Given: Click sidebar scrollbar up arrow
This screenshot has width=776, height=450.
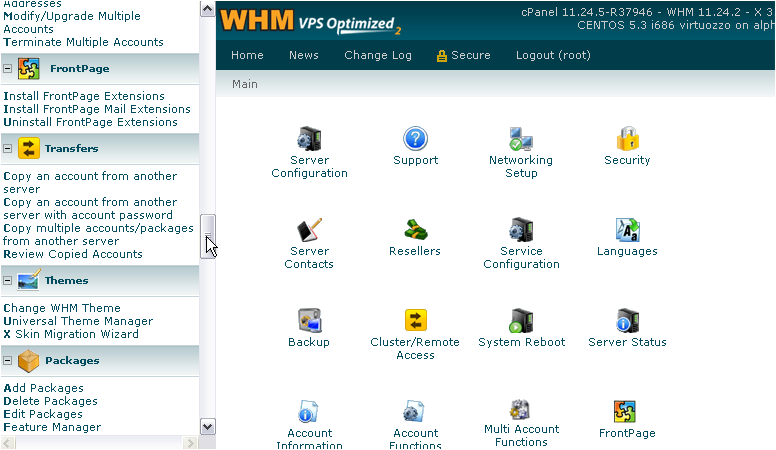Looking at the screenshot, I should click(208, 8).
